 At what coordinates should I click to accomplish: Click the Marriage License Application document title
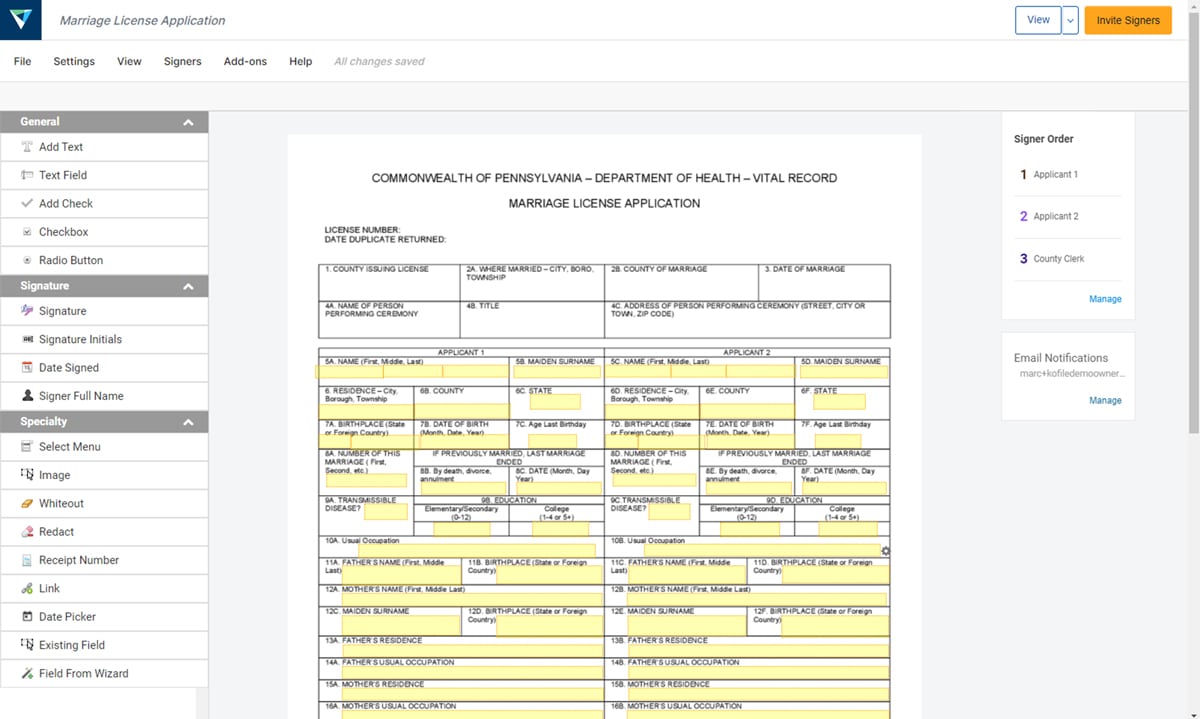point(143,20)
